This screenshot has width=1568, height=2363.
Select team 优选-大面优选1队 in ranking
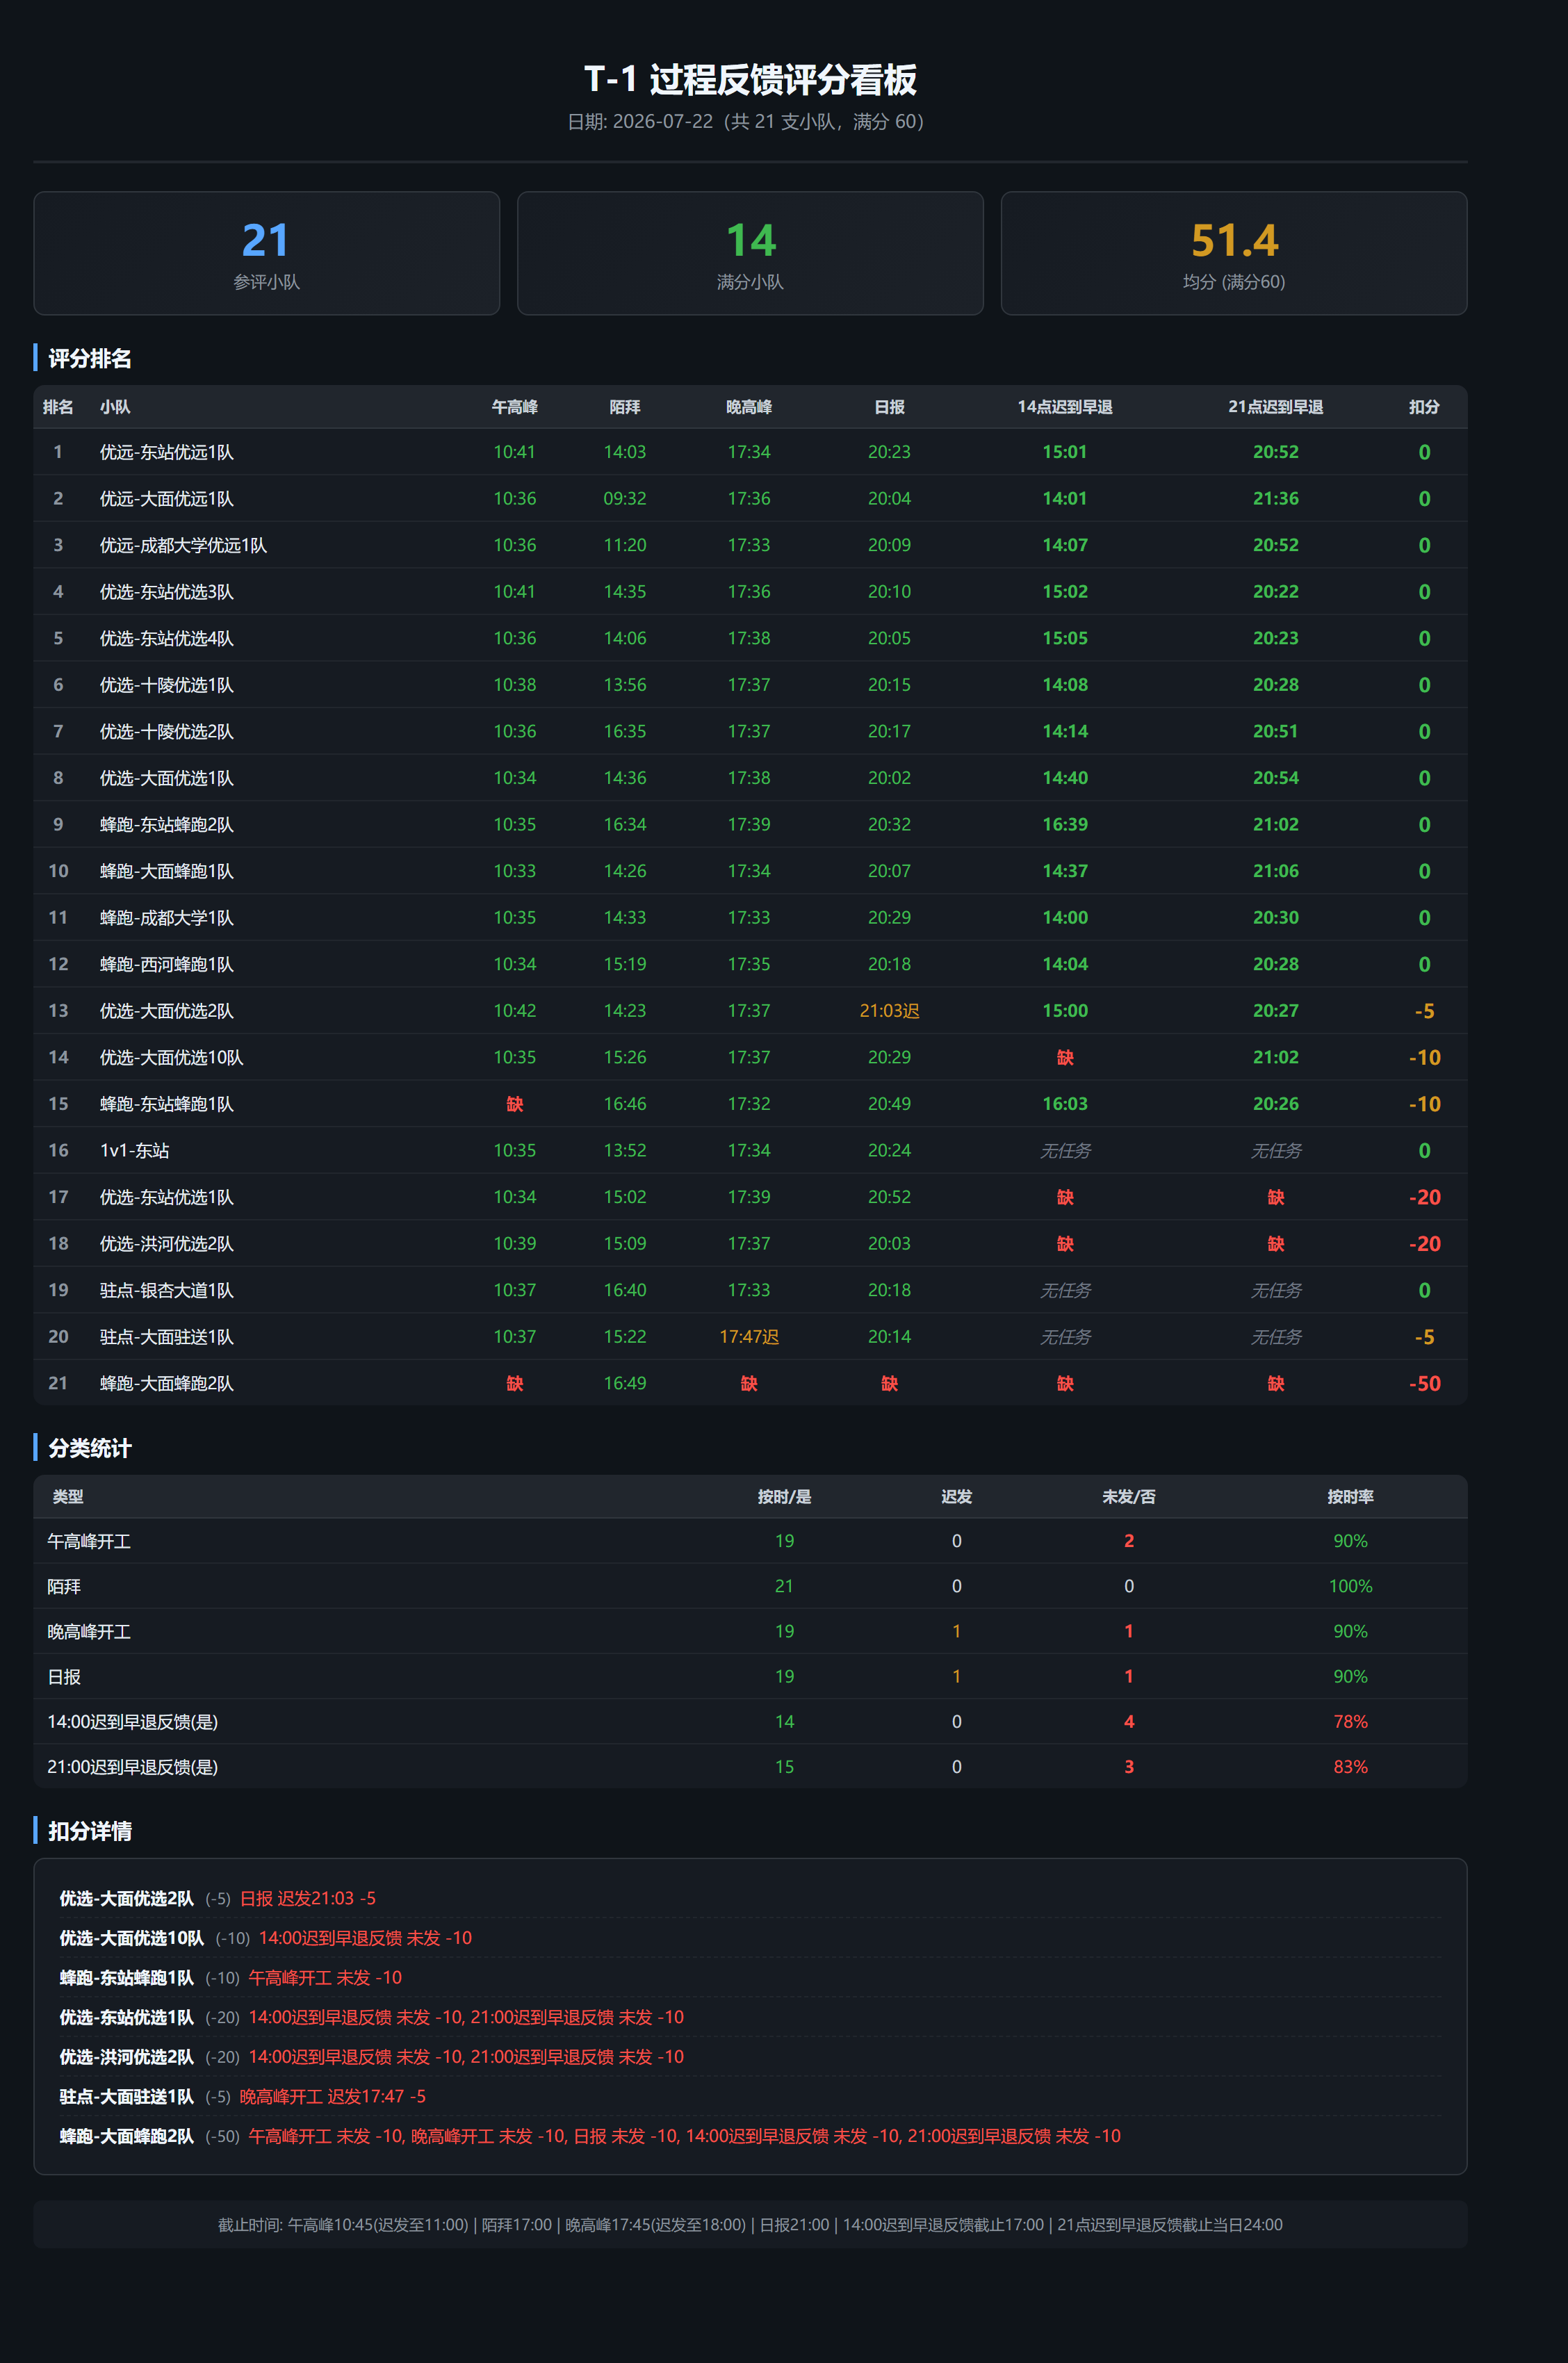pyautogui.click(x=167, y=778)
